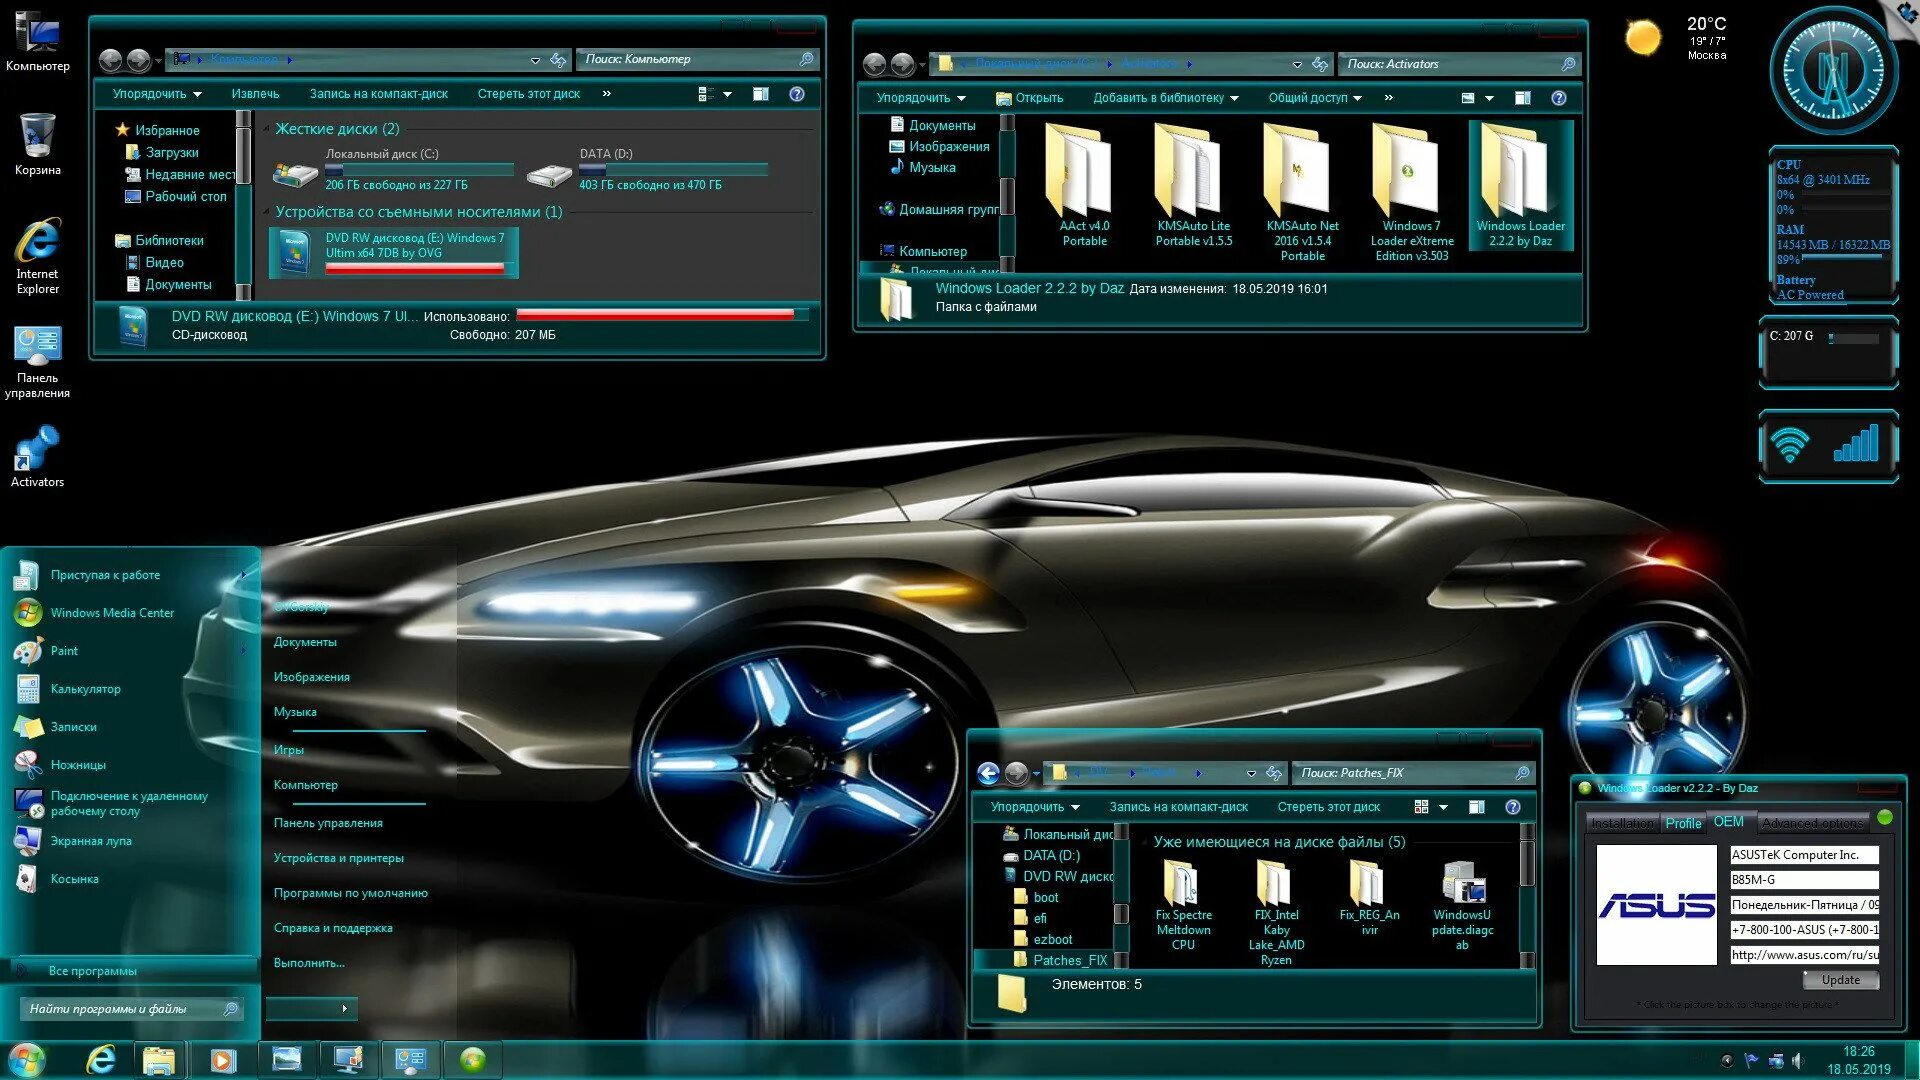Click the Найти программы и файлы search box
1920x1080 pixels.
coord(132,1009)
